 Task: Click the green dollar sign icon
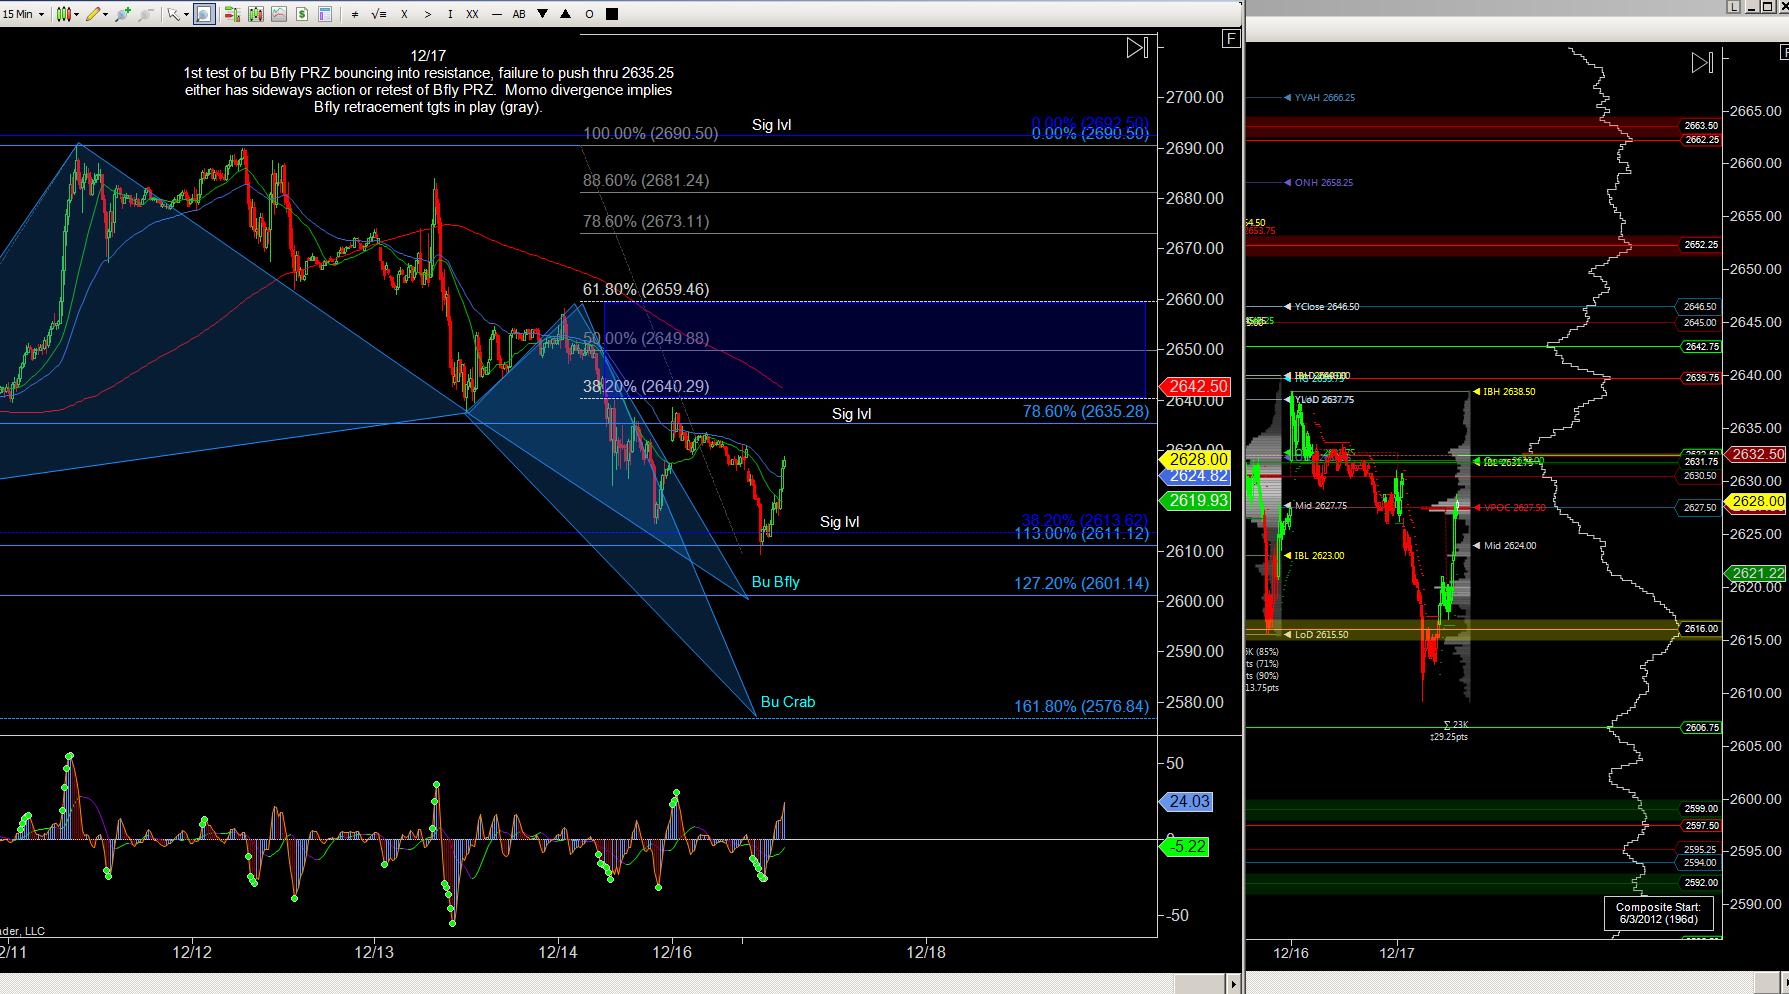(301, 14)
